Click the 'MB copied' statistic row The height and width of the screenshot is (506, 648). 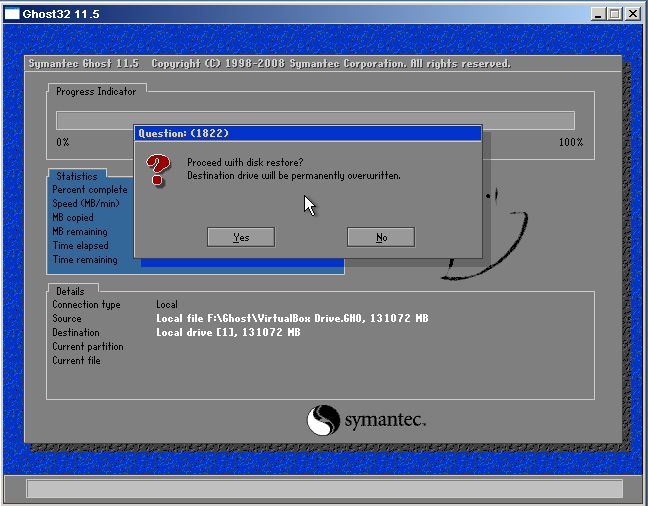coord(73,217)
